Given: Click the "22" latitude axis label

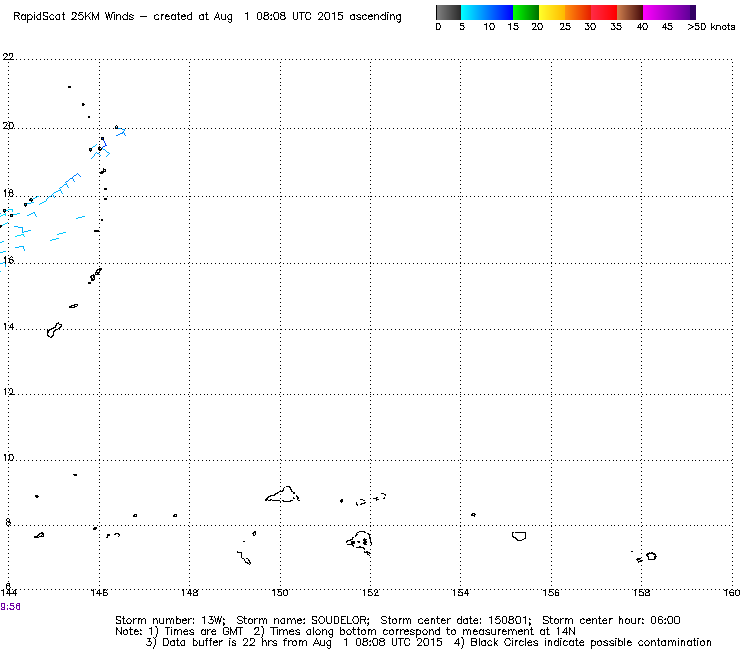Looking at the screenshot, I should point(8,57).
